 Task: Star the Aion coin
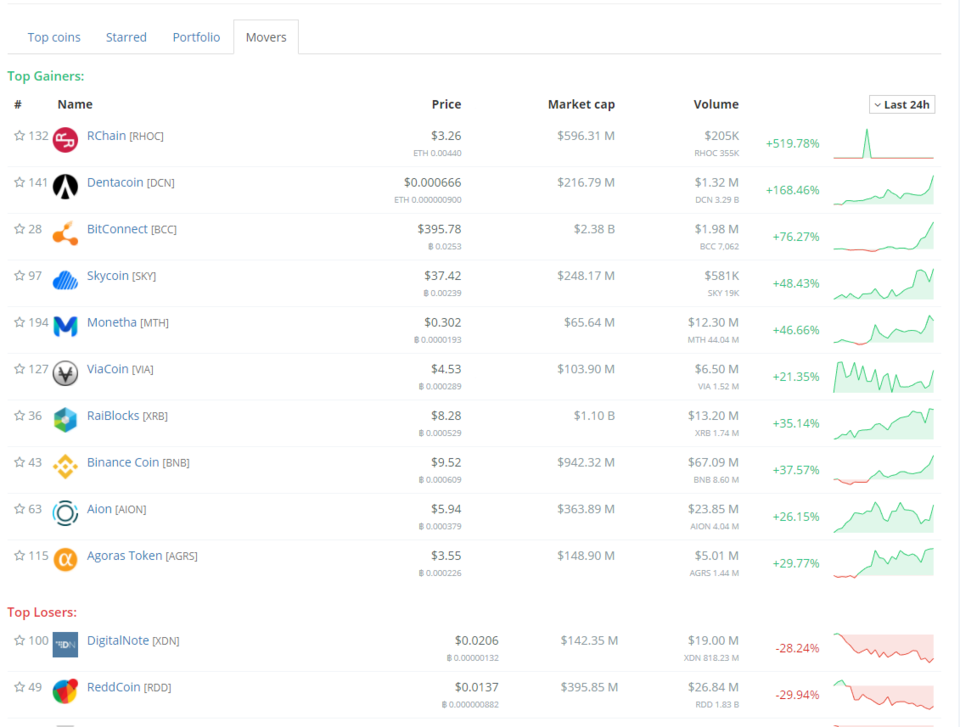point(20,509)
